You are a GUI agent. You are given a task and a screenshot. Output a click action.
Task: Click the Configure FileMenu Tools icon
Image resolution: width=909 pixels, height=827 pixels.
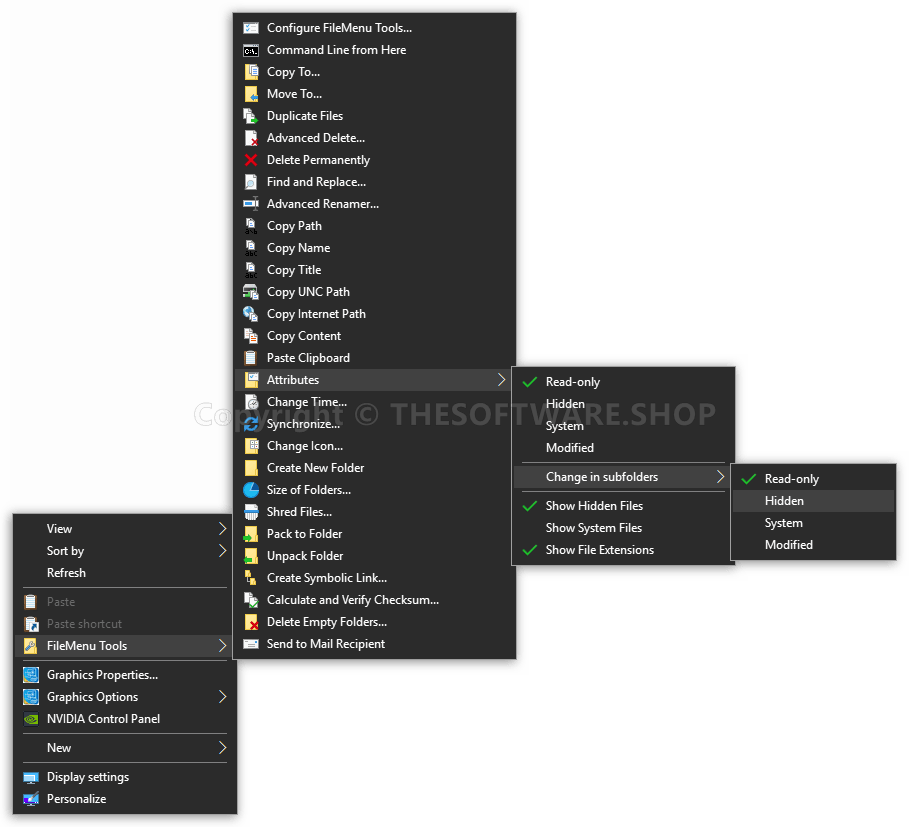pos(250,28)
